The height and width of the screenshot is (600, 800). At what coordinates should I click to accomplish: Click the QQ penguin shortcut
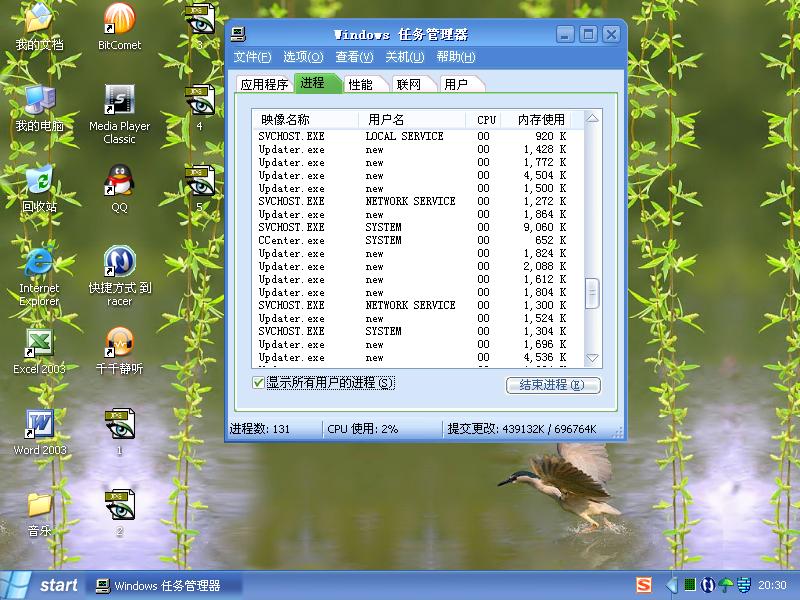(x=119, y=189)
